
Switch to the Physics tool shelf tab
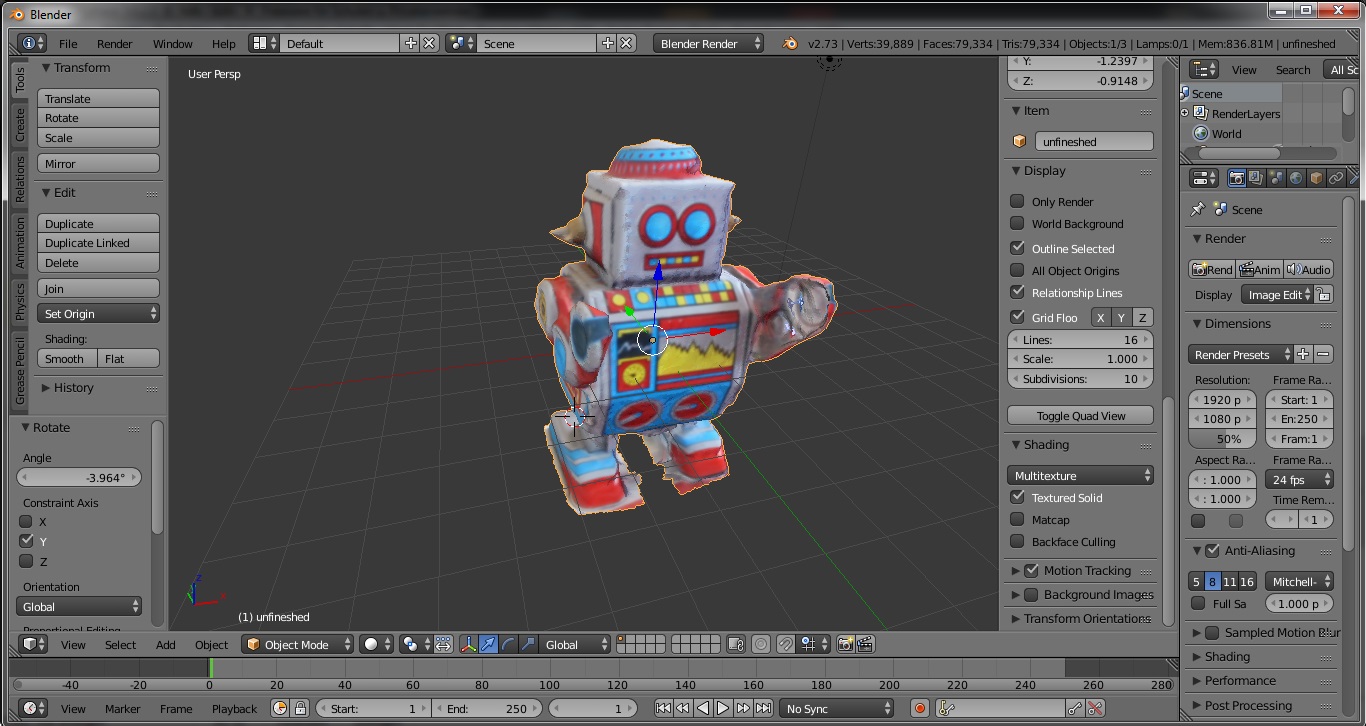click(x=19, y=301)
